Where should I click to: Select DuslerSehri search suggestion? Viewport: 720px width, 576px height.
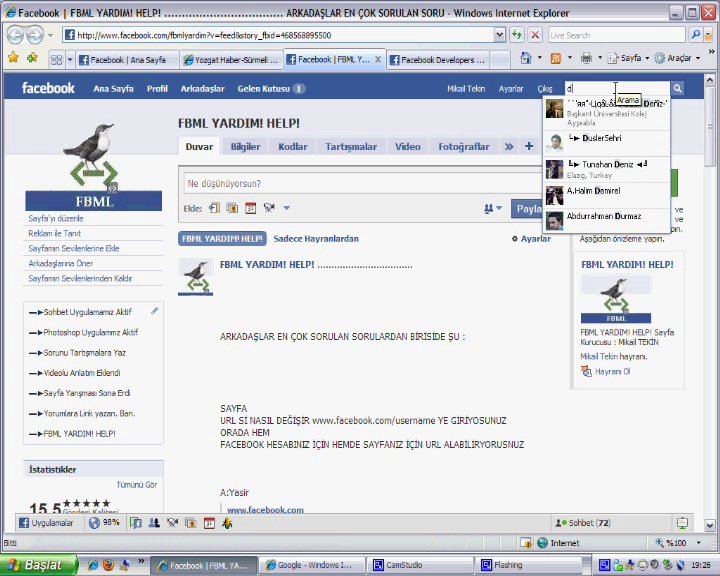607,143
